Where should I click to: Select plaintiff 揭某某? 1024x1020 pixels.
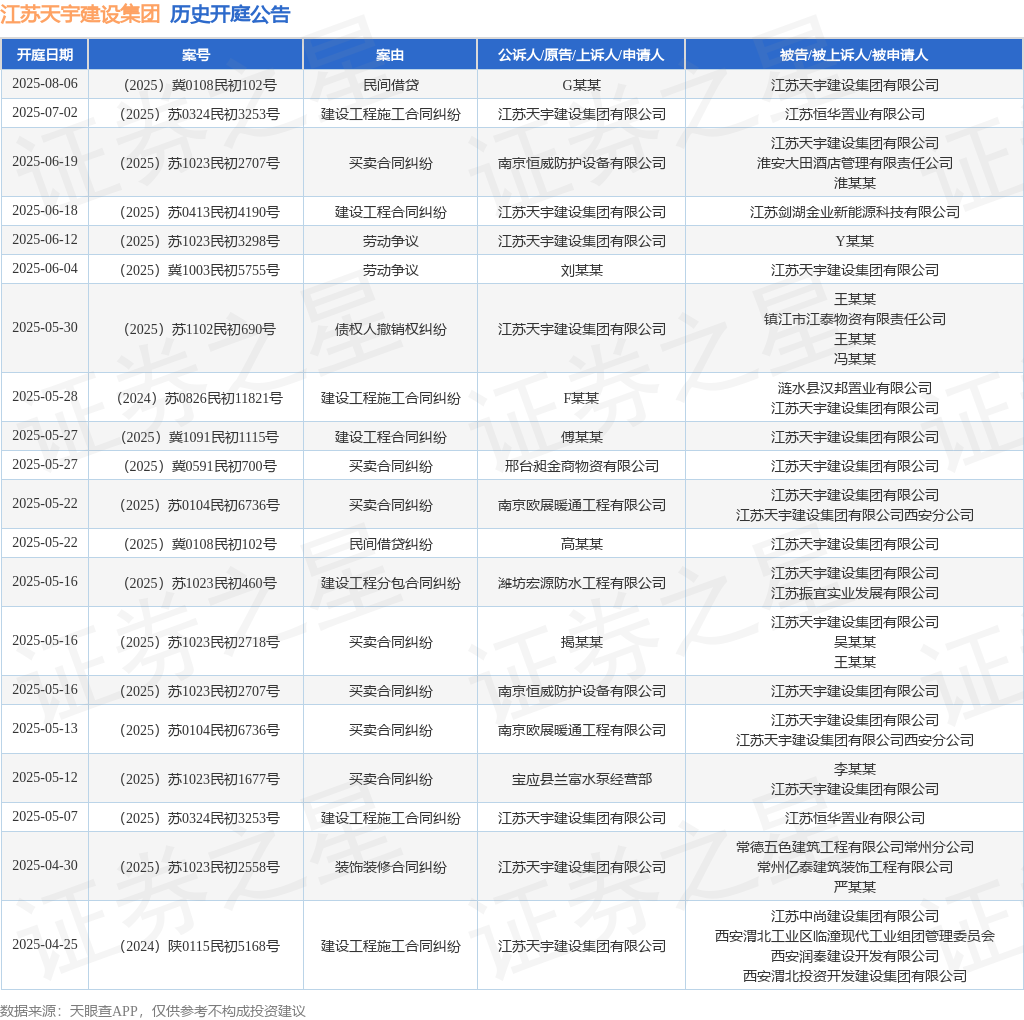tap(581, 642)
